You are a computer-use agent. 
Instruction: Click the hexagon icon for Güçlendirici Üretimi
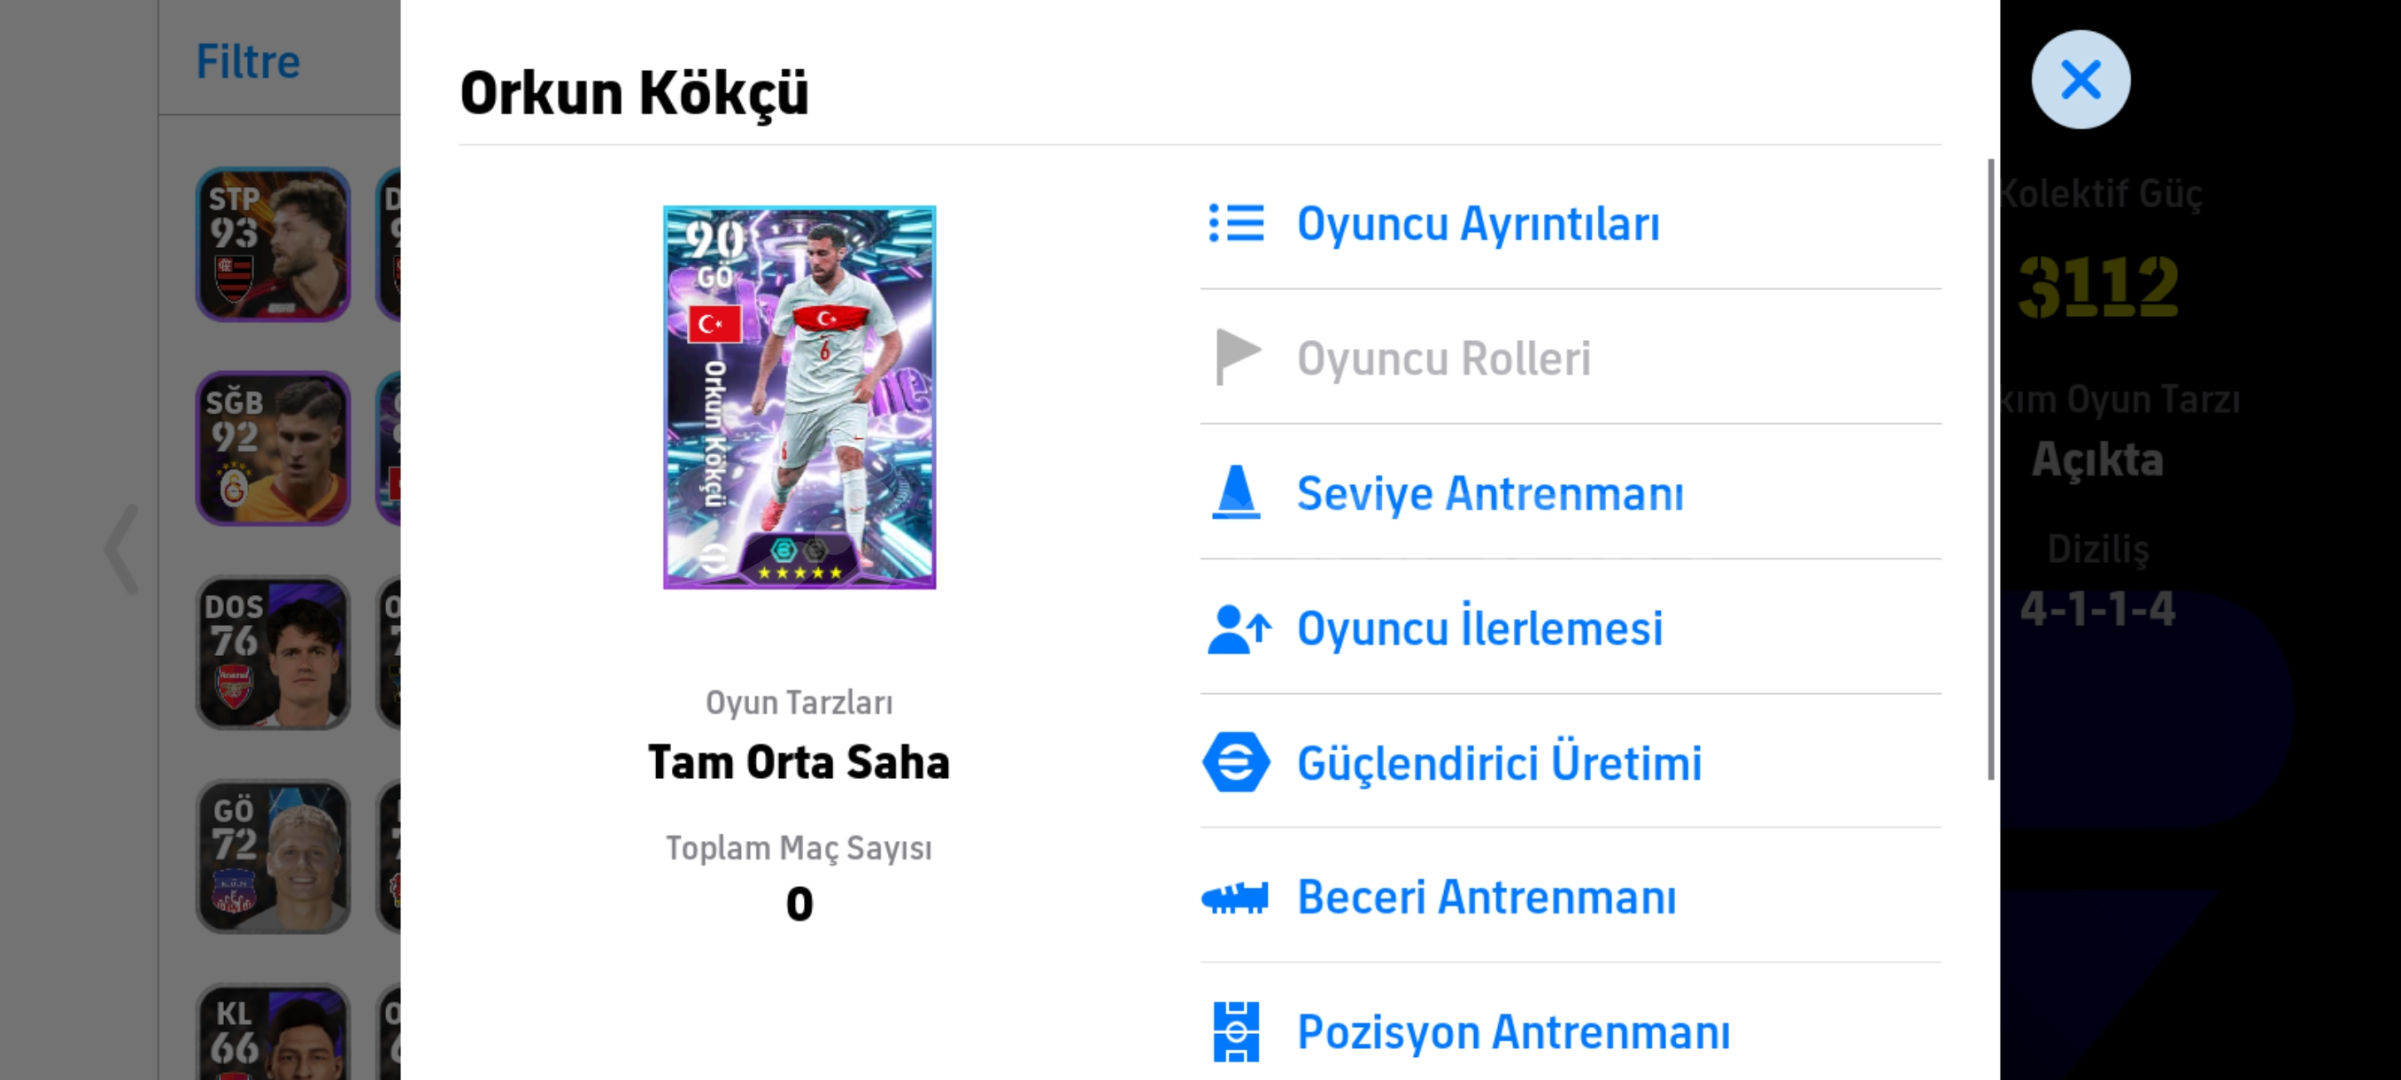[1236, 762]
